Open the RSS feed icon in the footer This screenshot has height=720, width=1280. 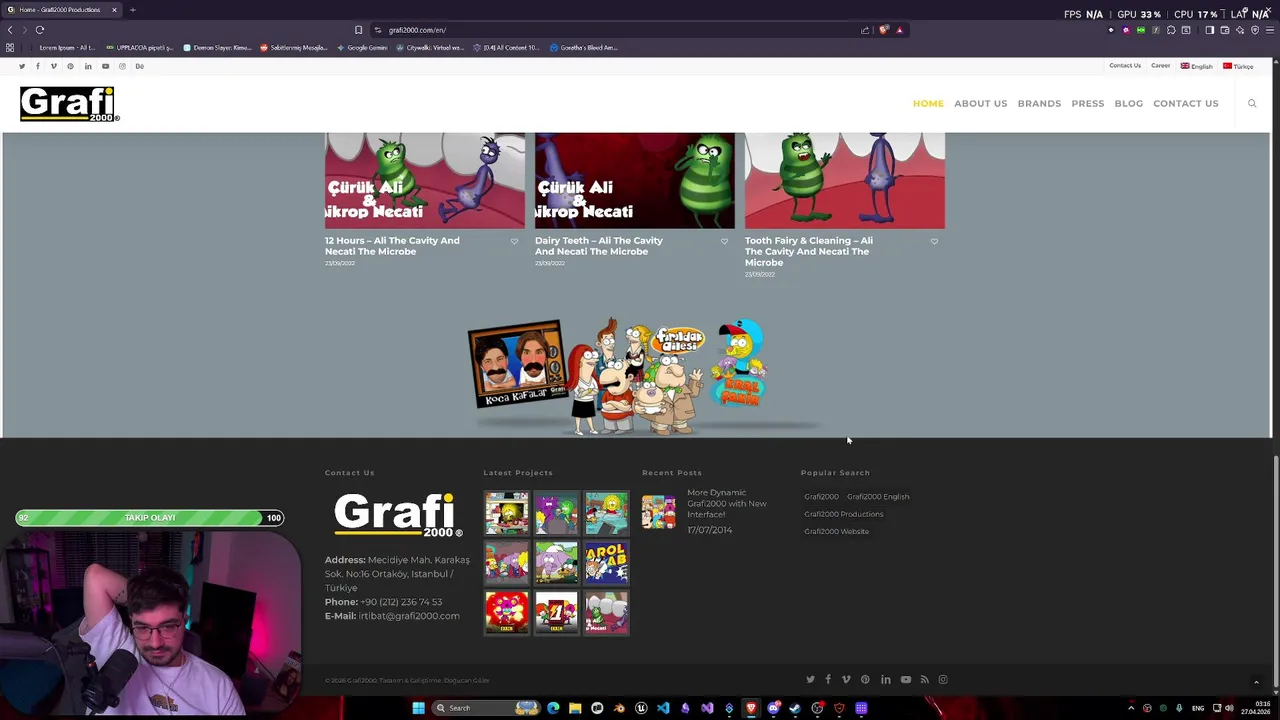[924, 680]
